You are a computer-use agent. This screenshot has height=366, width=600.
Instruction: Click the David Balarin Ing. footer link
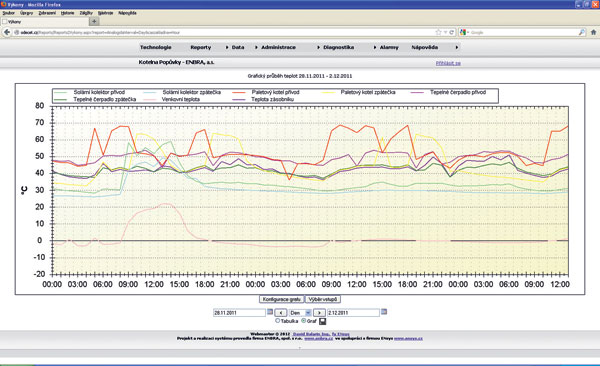pyautogui.click(x=311, y=334)
